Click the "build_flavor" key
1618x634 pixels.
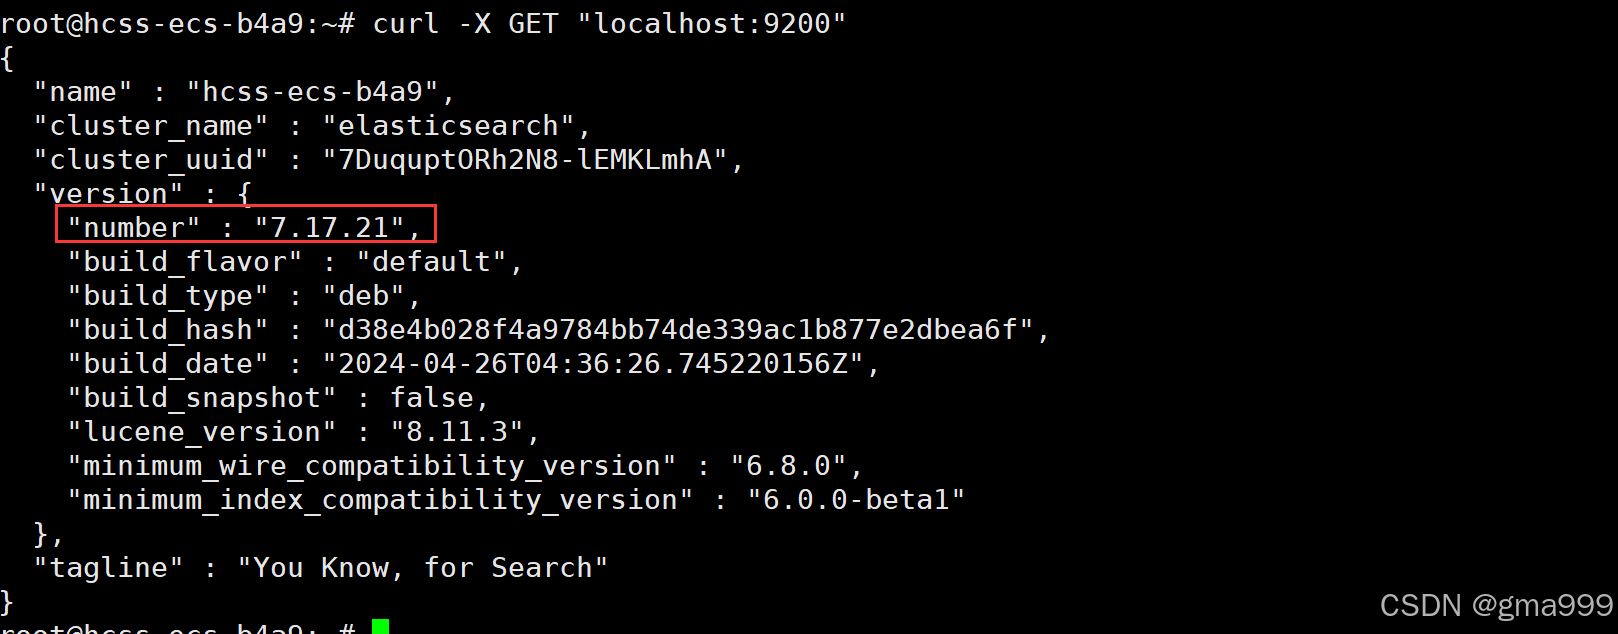click(185, 262)
